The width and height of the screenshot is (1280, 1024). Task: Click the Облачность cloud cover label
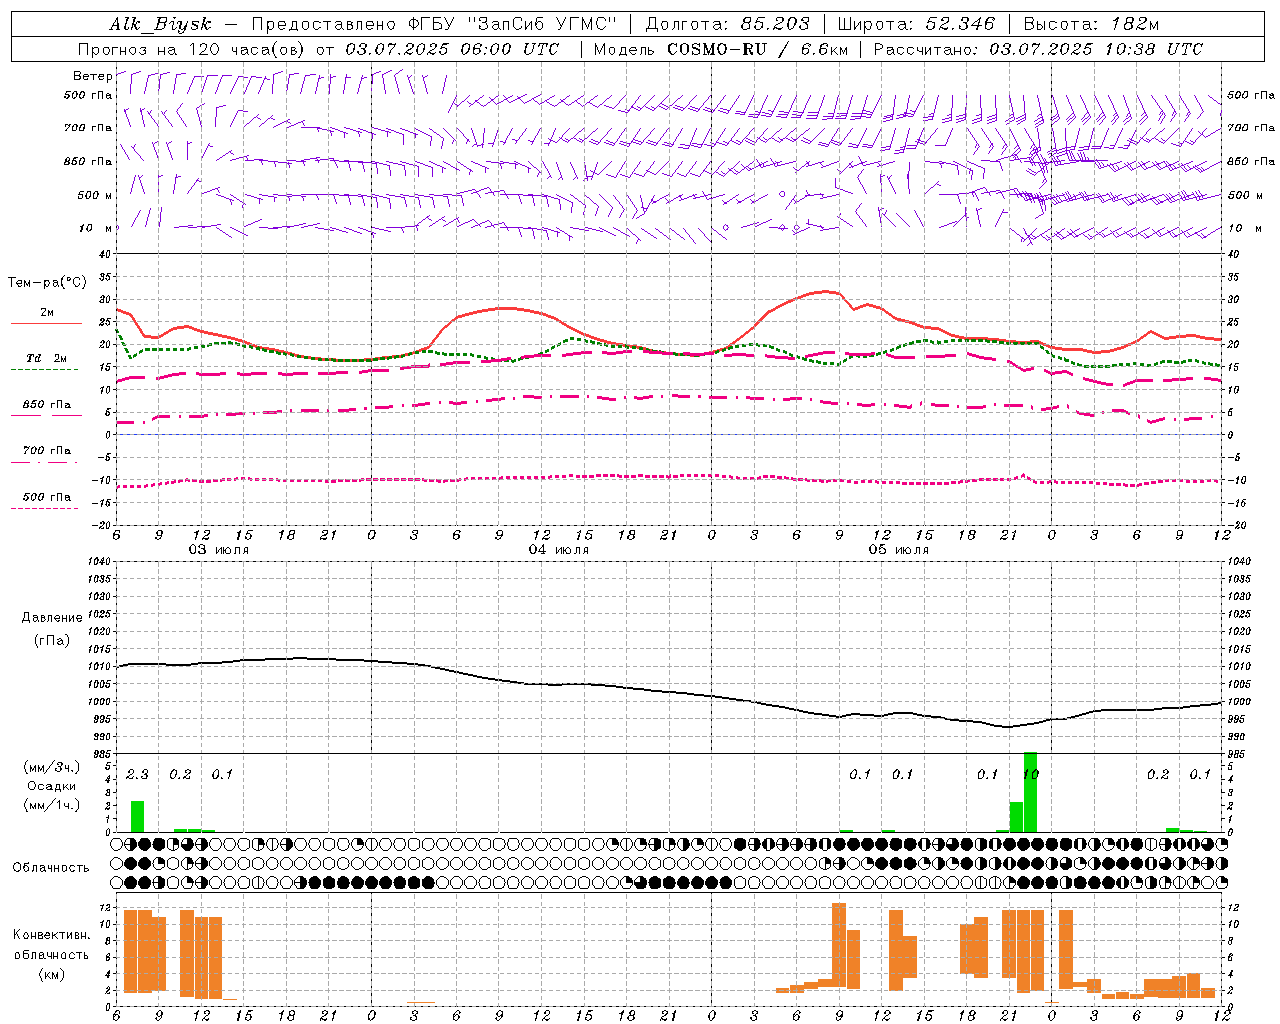coord(51,867)
